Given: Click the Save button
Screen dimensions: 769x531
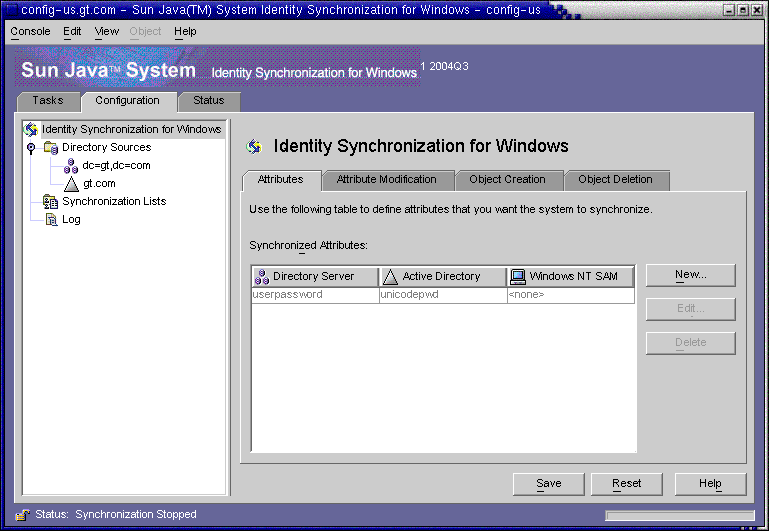Looking at the screenshot, I should click(548, 484).
